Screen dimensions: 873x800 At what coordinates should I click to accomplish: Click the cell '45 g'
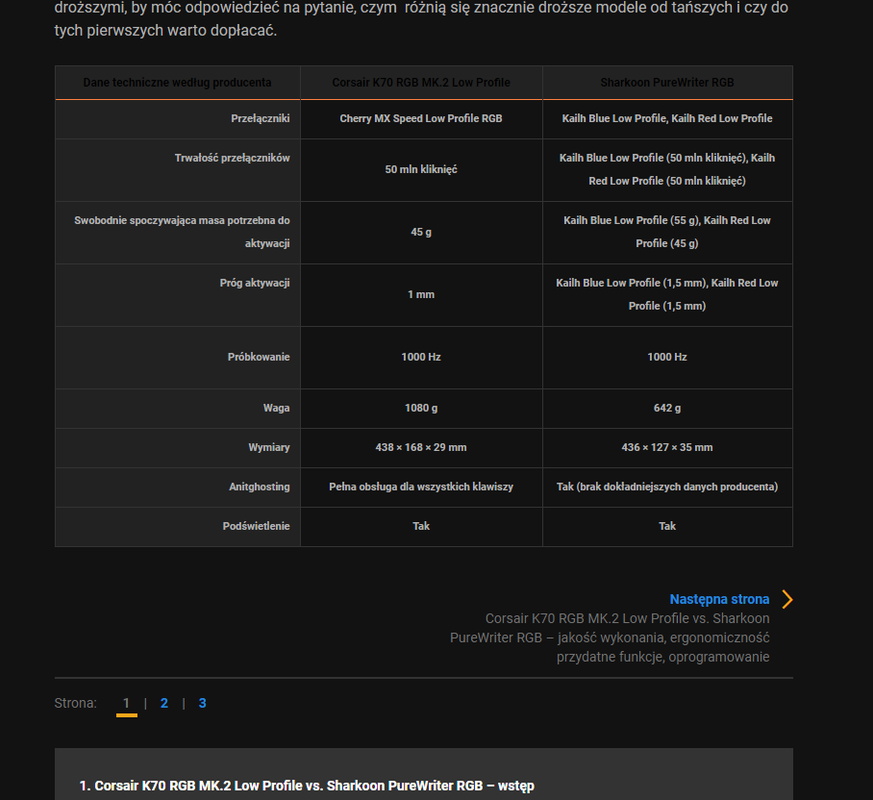coord(421,232)
